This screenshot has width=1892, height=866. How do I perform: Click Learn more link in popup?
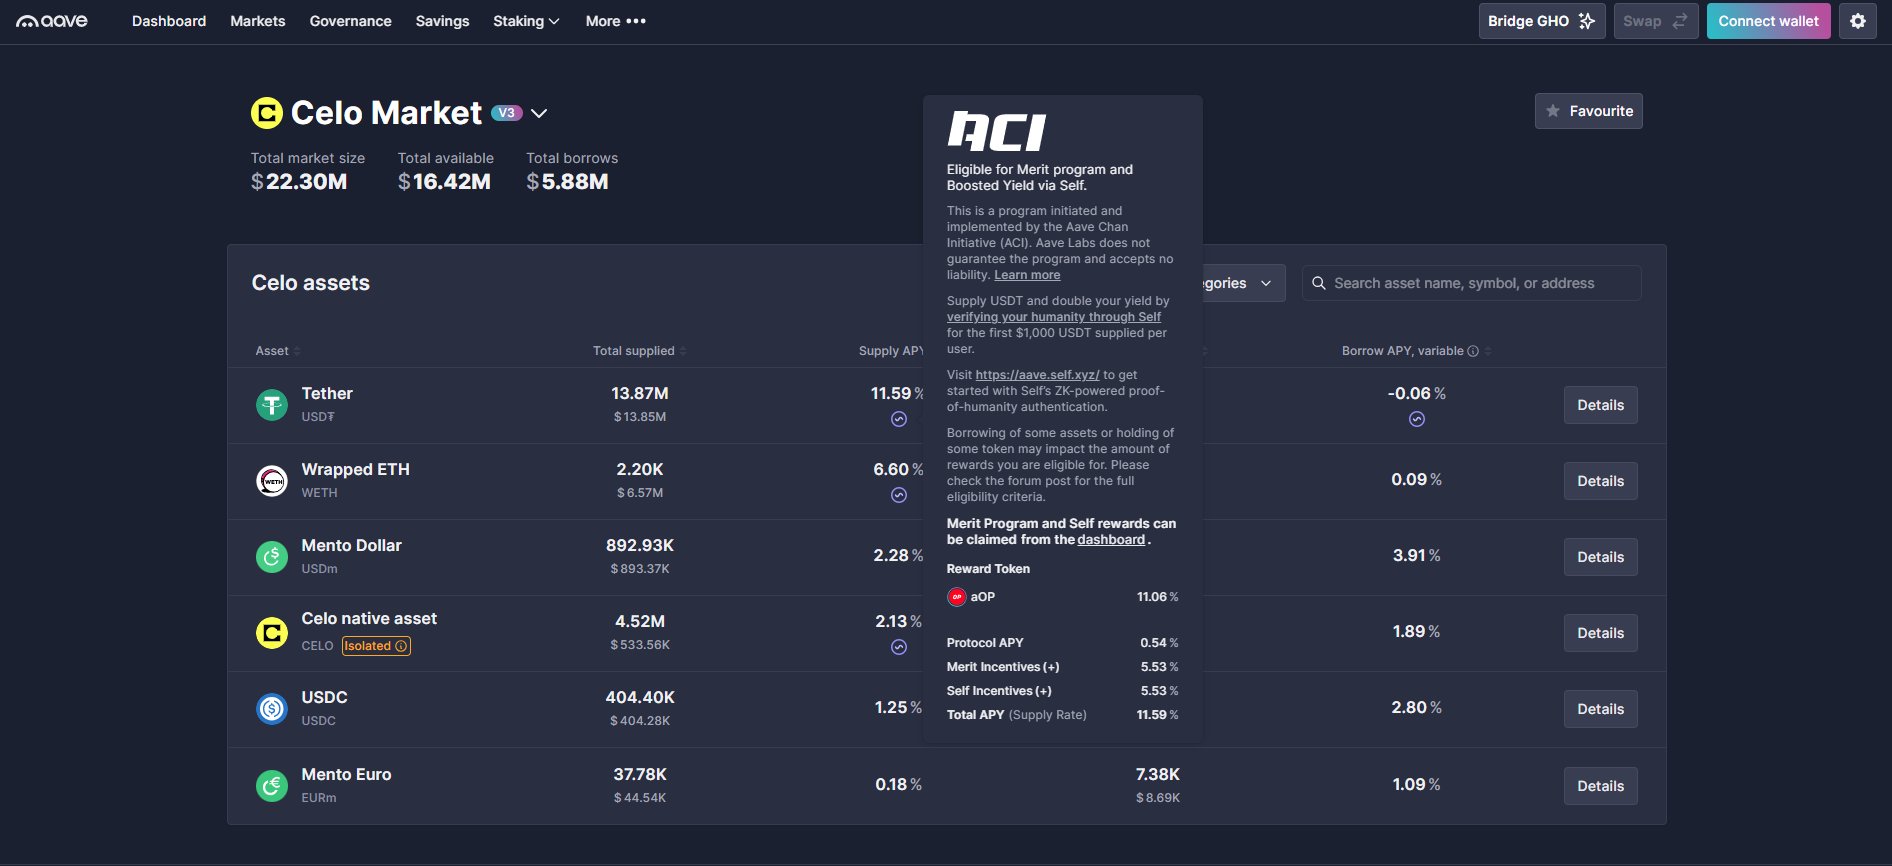pos(1027,275)
